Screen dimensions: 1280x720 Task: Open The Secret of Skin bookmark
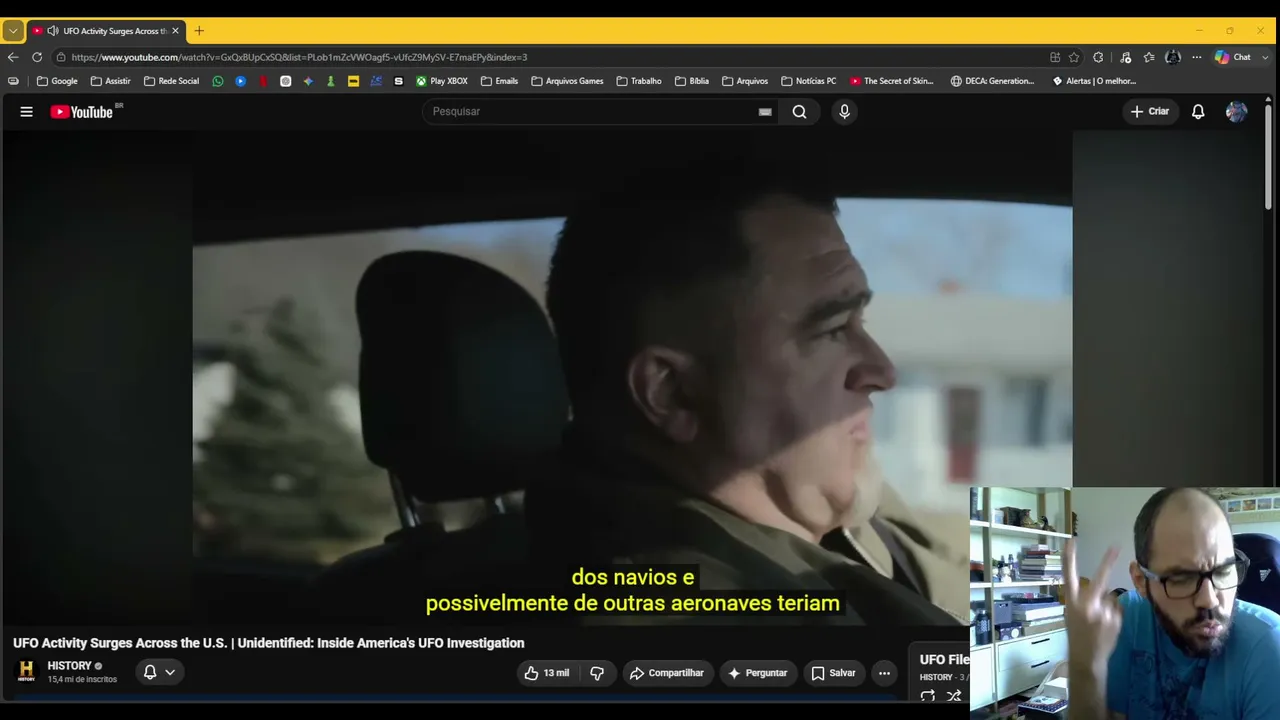click(x=892, y=81)
